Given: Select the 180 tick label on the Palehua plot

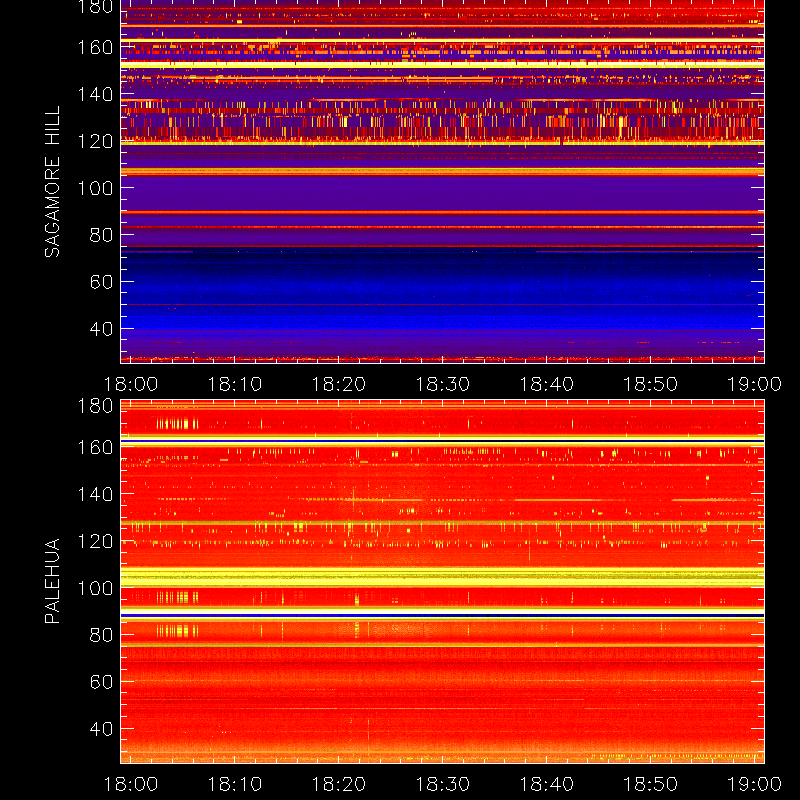Looking at the screenshot, I should 95,406.
